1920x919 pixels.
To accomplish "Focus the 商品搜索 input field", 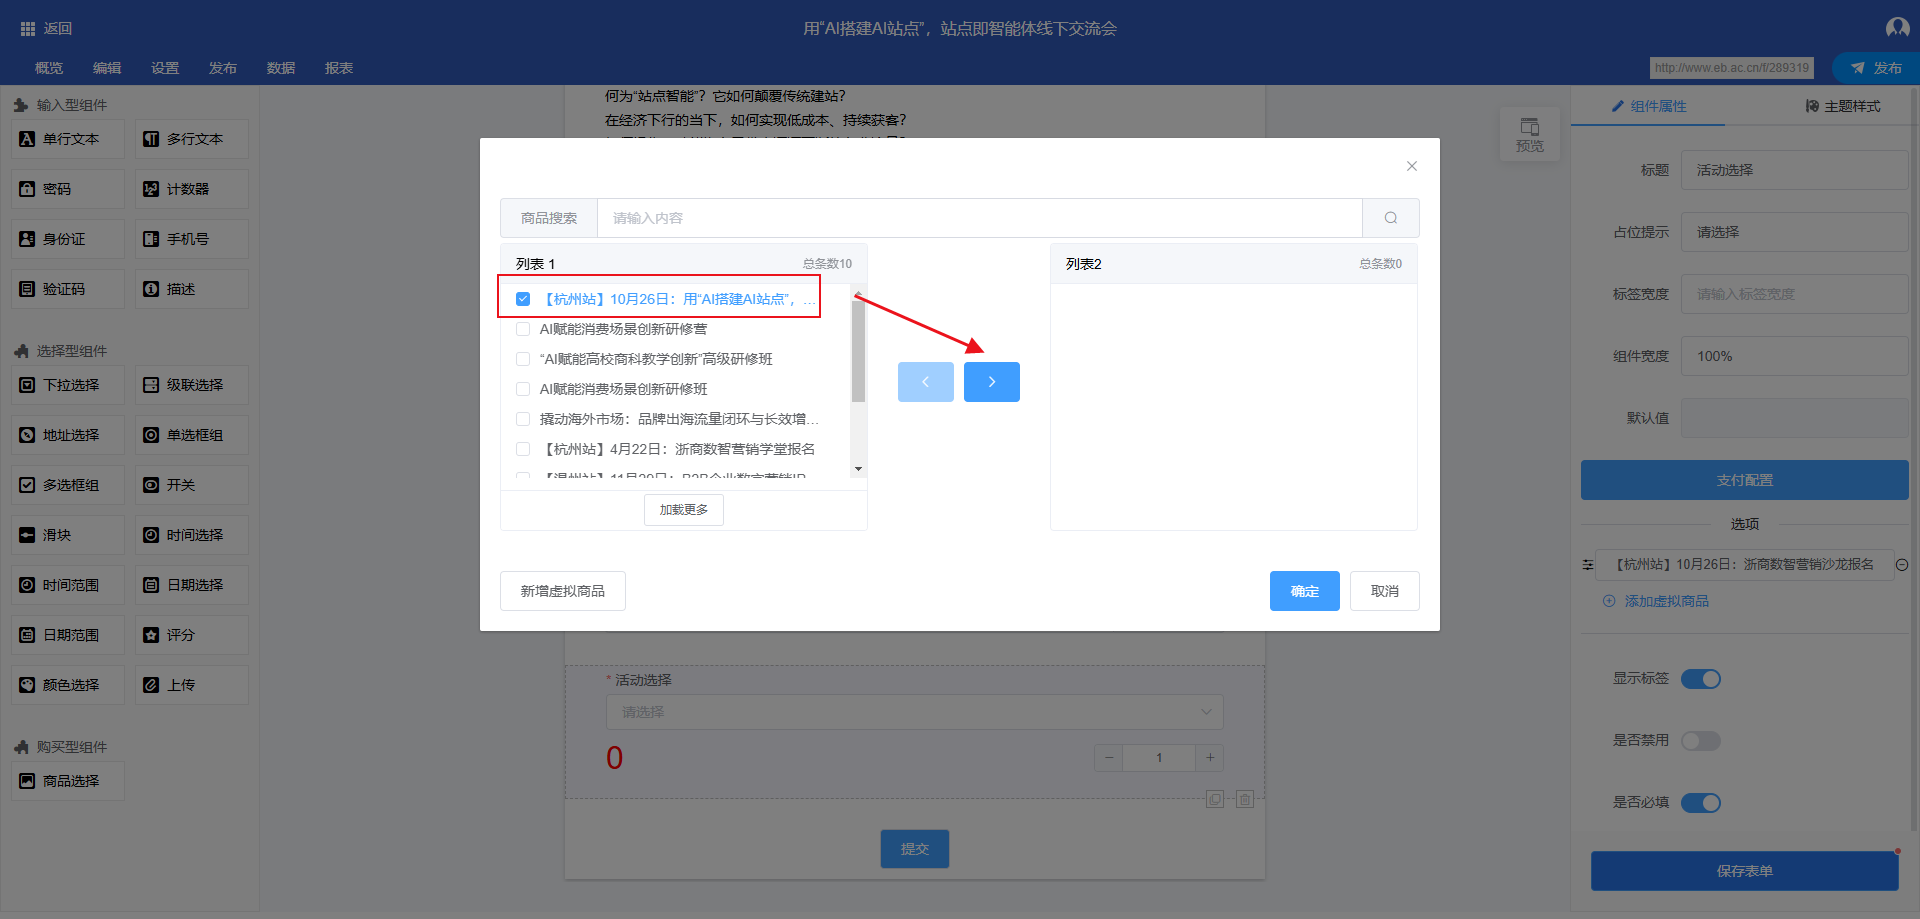I will click(979, 218).
